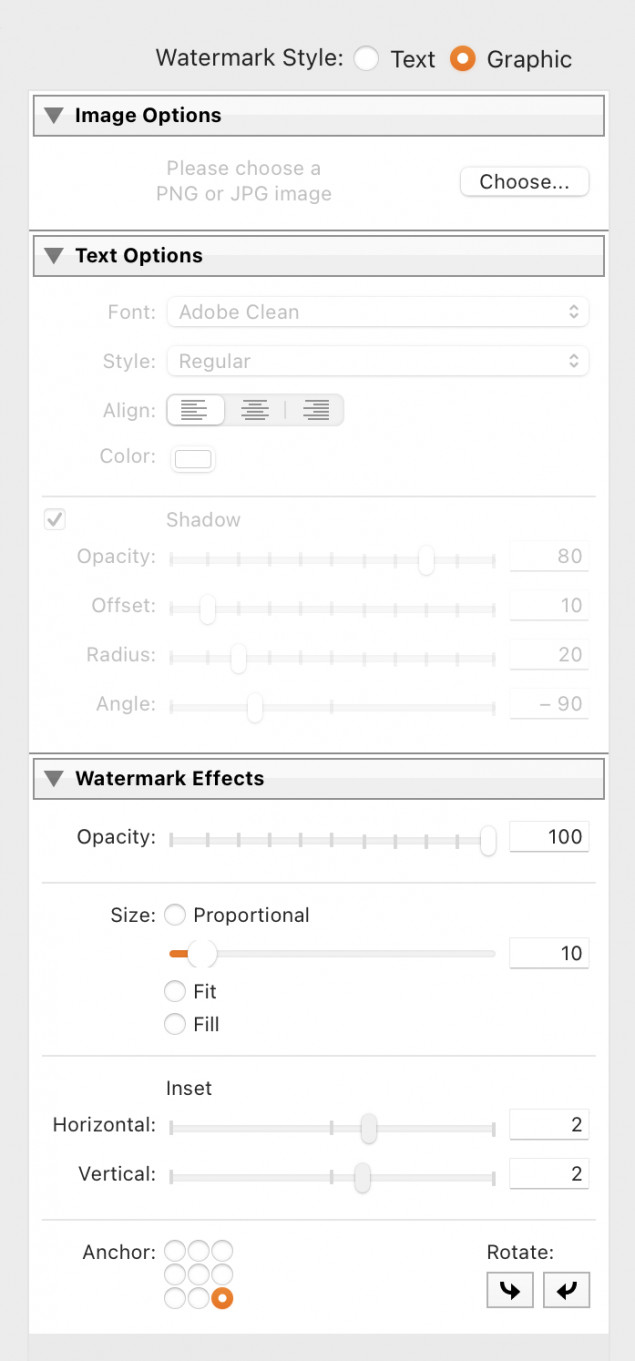635x1361 pixels.
Task: Set anchor to bottom-left position
Action: tap(174, 1299)
